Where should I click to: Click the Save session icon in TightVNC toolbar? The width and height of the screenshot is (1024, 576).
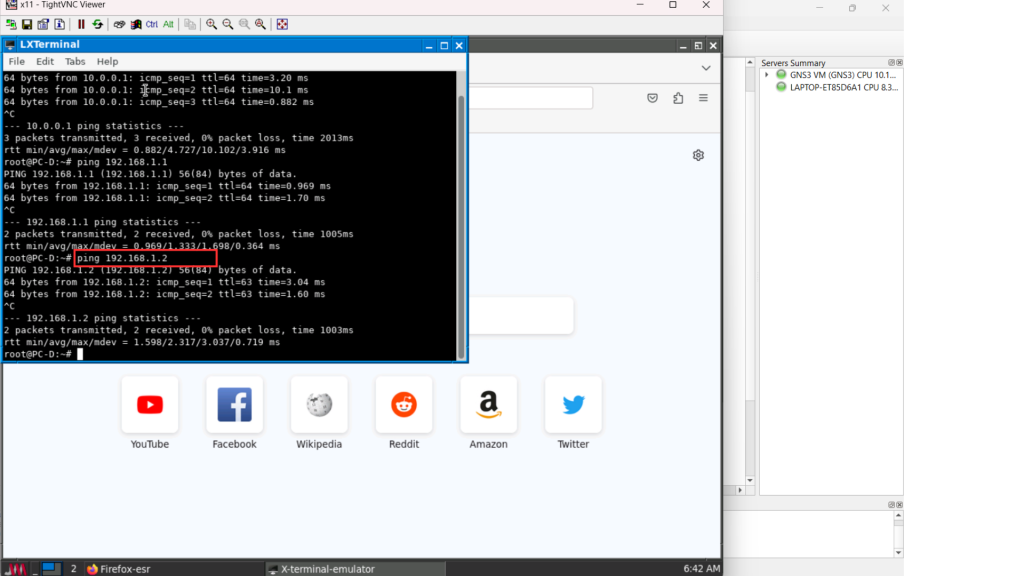click(27, 24)
